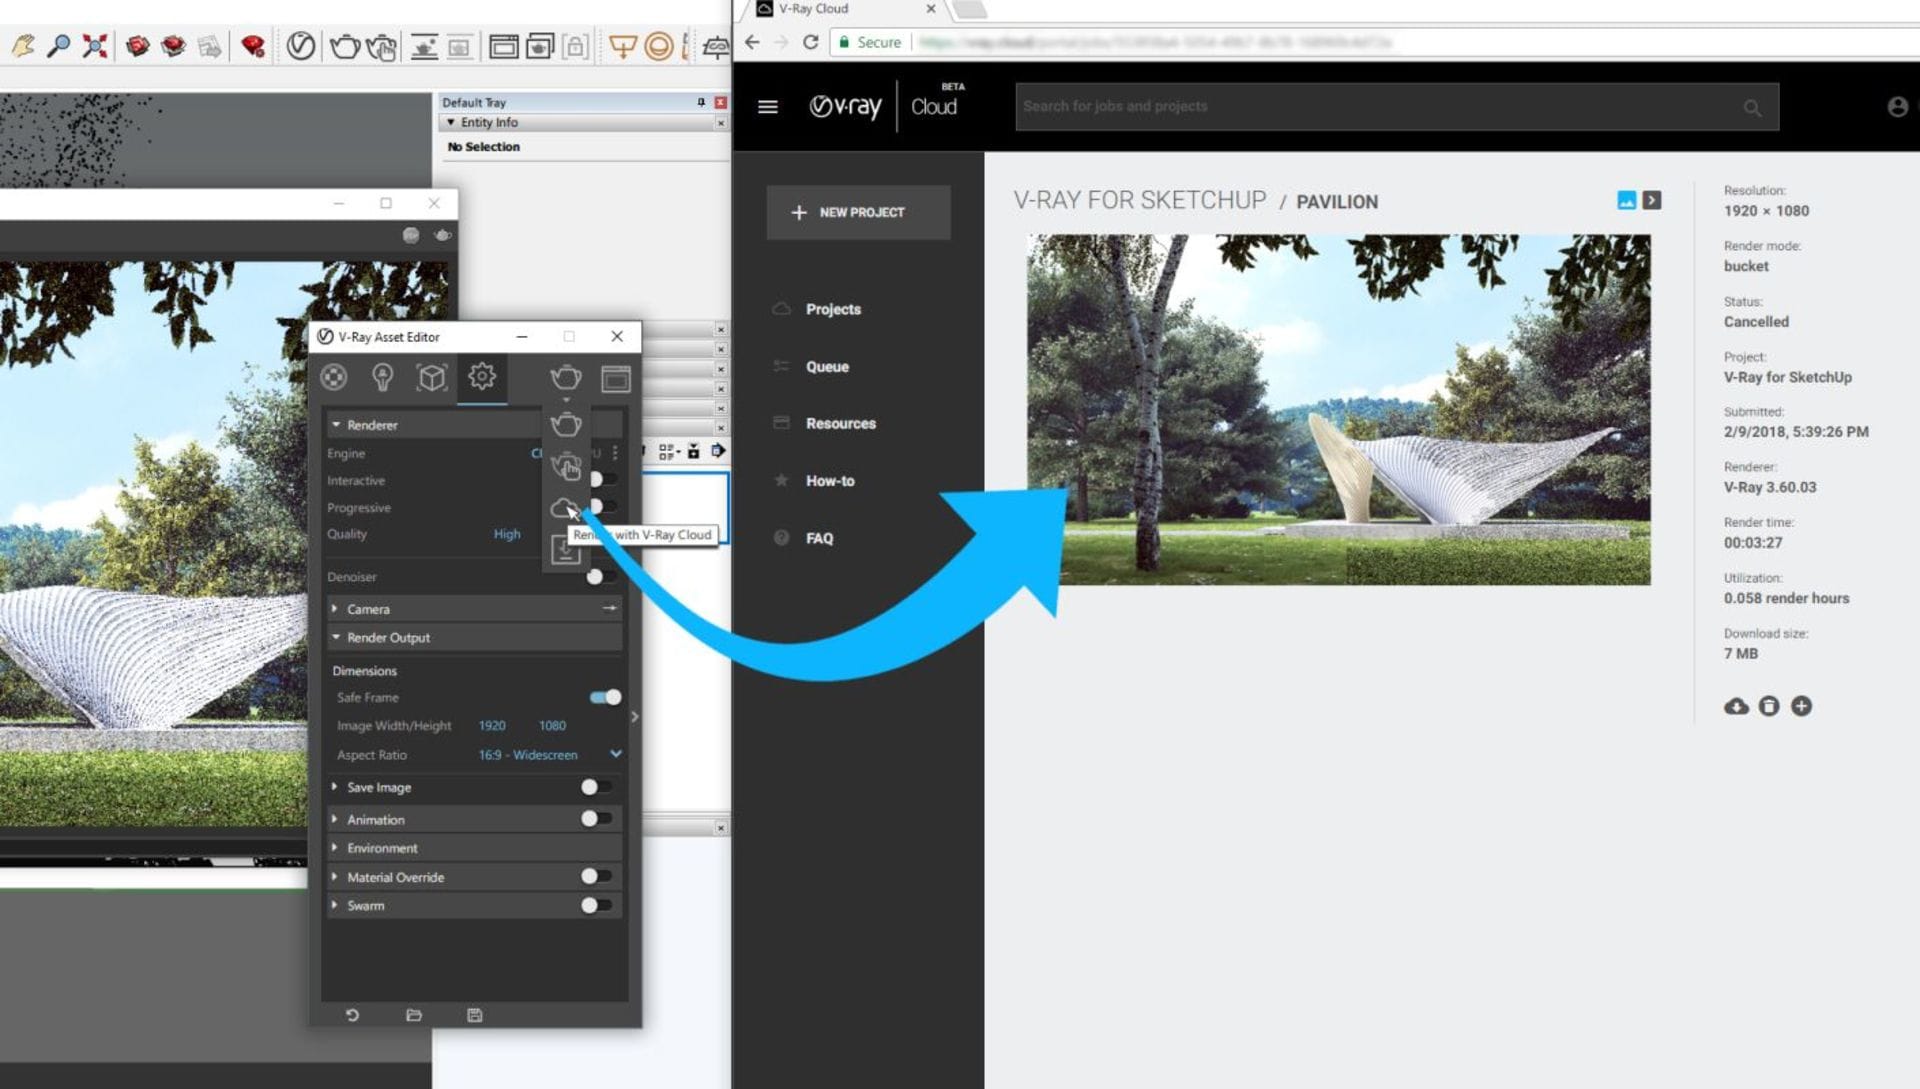Enable Material Override toggle
The height and width of the screenshot is (1089, 1920).
point(596,876)
